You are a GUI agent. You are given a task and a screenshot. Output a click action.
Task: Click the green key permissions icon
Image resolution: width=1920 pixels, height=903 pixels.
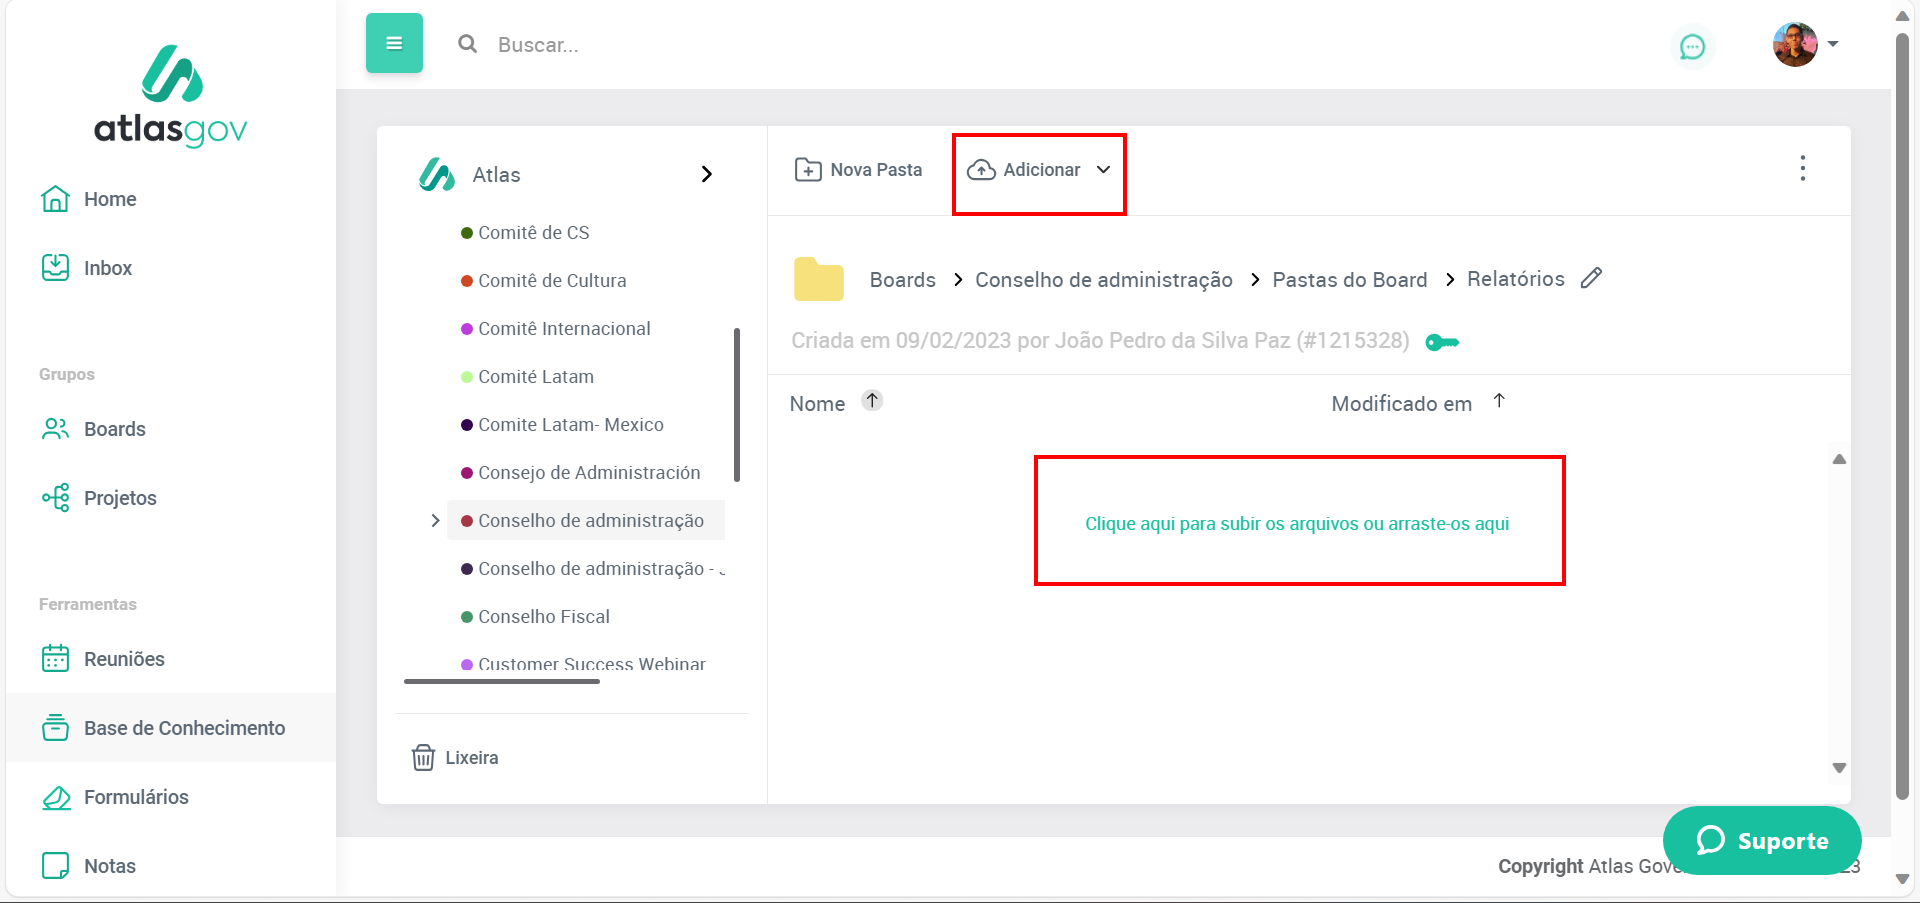click(1441, 342)
